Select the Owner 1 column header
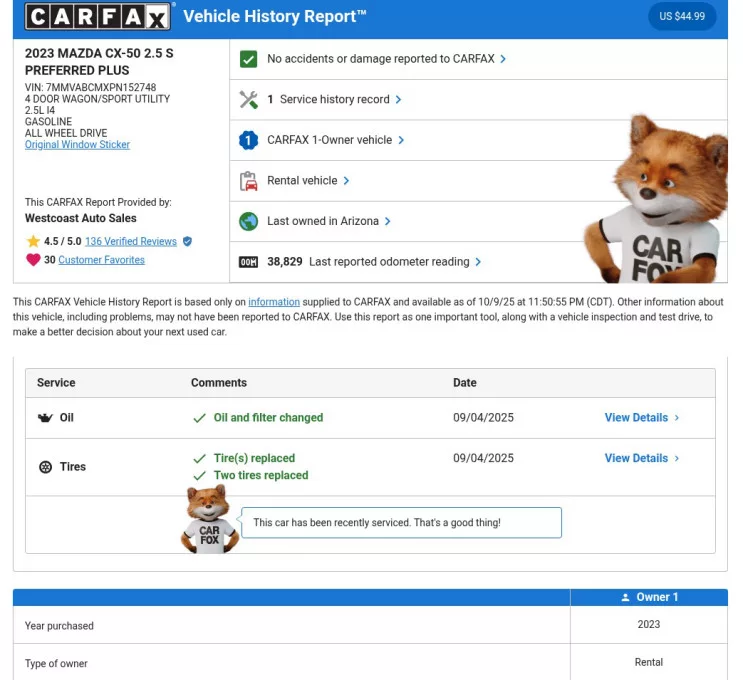Viewport: 743px width, 680px height. [649, 597]
